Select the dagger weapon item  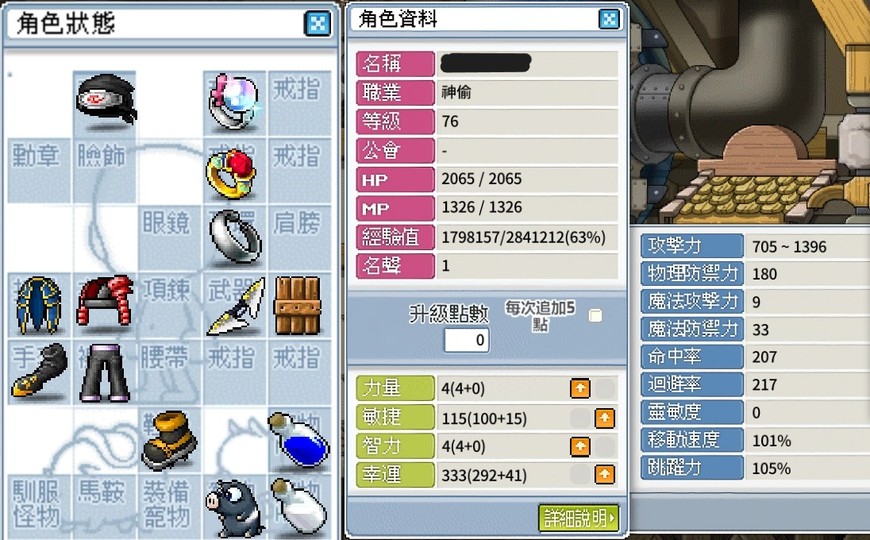[x=236, y=307]
